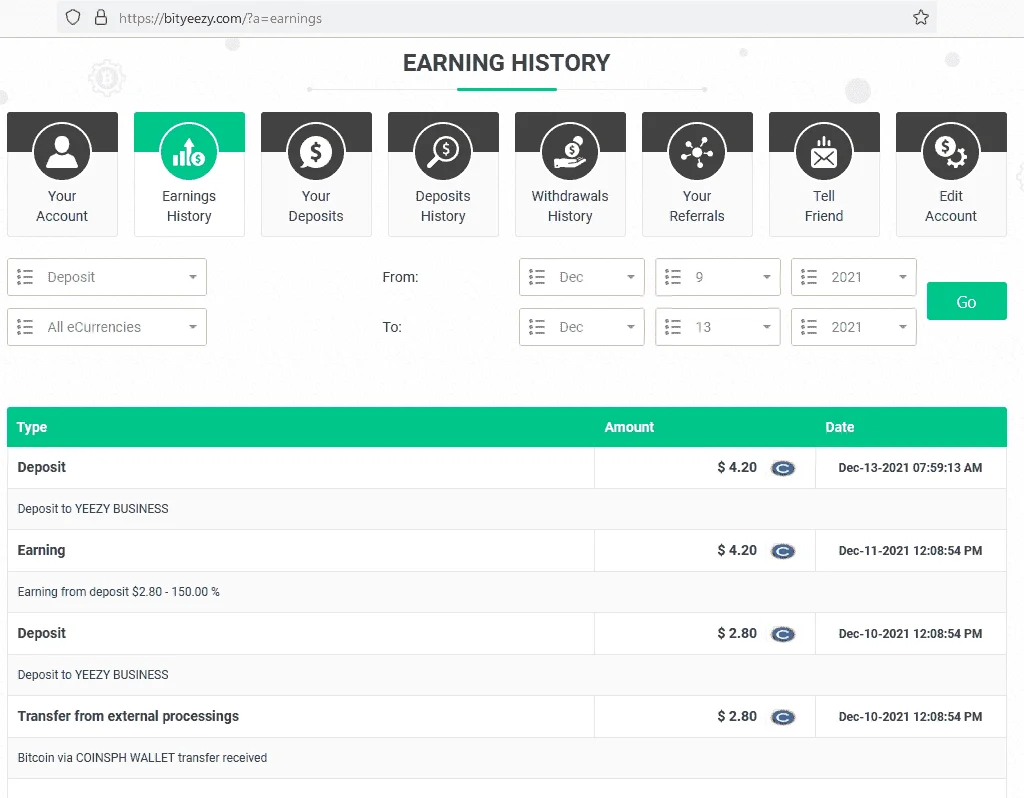Switch to Your Referrals tab label
This screenshot has width=1024, height=798.
(697, 206)
